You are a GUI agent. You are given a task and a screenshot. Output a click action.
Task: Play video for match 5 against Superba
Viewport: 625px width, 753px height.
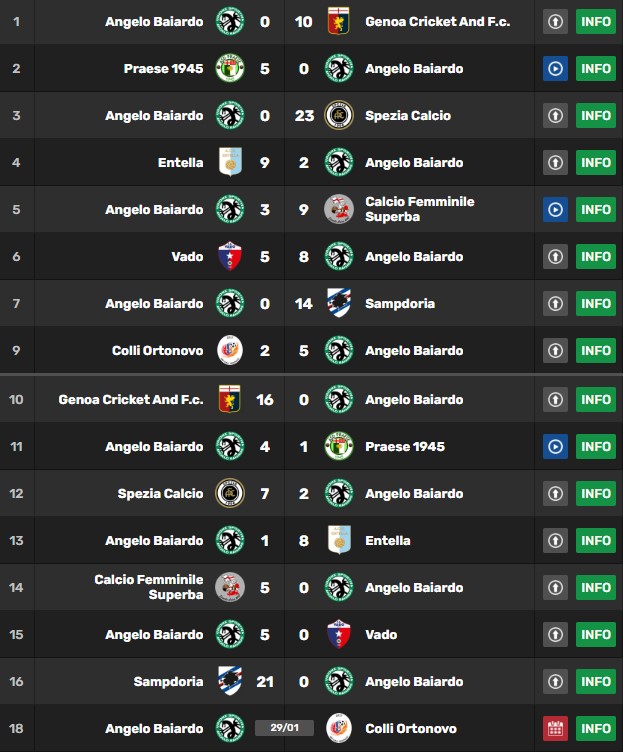click(x=555, y=210)
